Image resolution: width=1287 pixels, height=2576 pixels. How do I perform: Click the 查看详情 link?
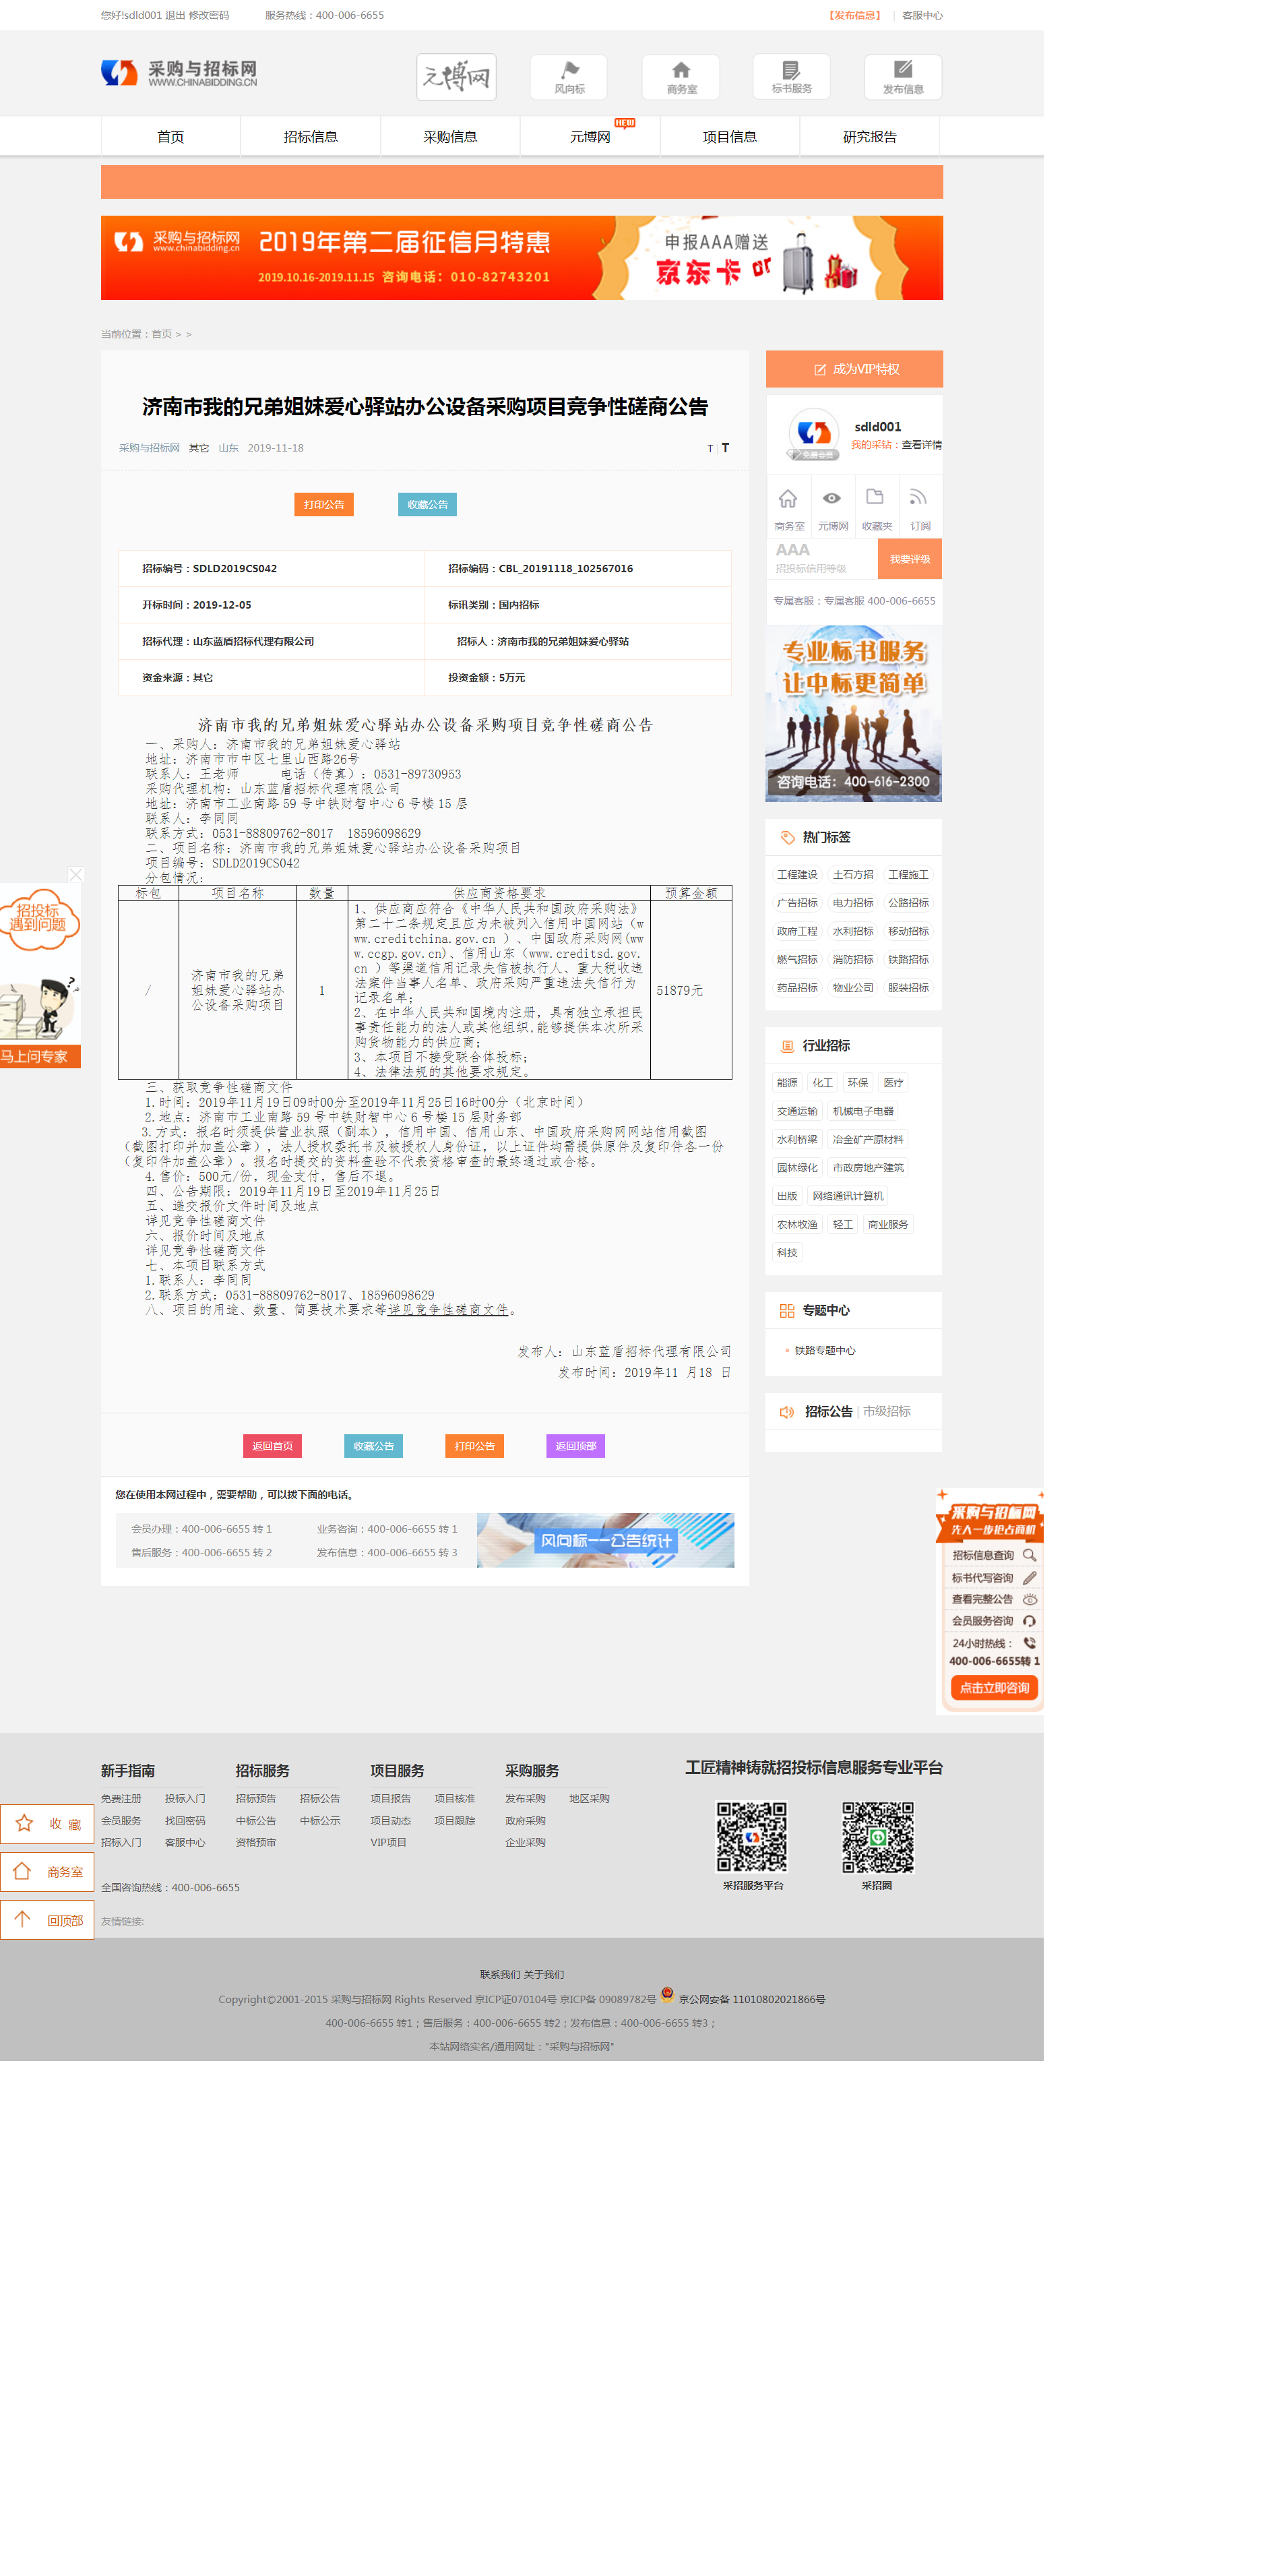pyautogui.click(x=921, y=445)
